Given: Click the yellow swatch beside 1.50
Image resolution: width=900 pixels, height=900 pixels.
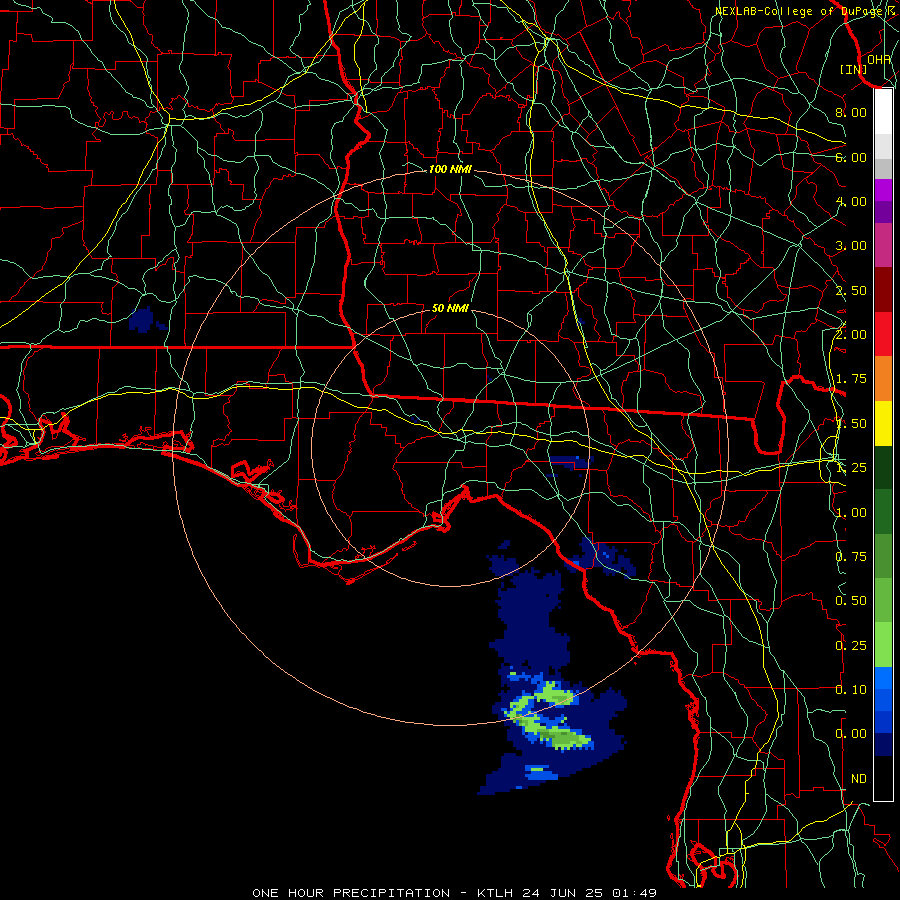Looking at the screenshot, I should 883,424.
